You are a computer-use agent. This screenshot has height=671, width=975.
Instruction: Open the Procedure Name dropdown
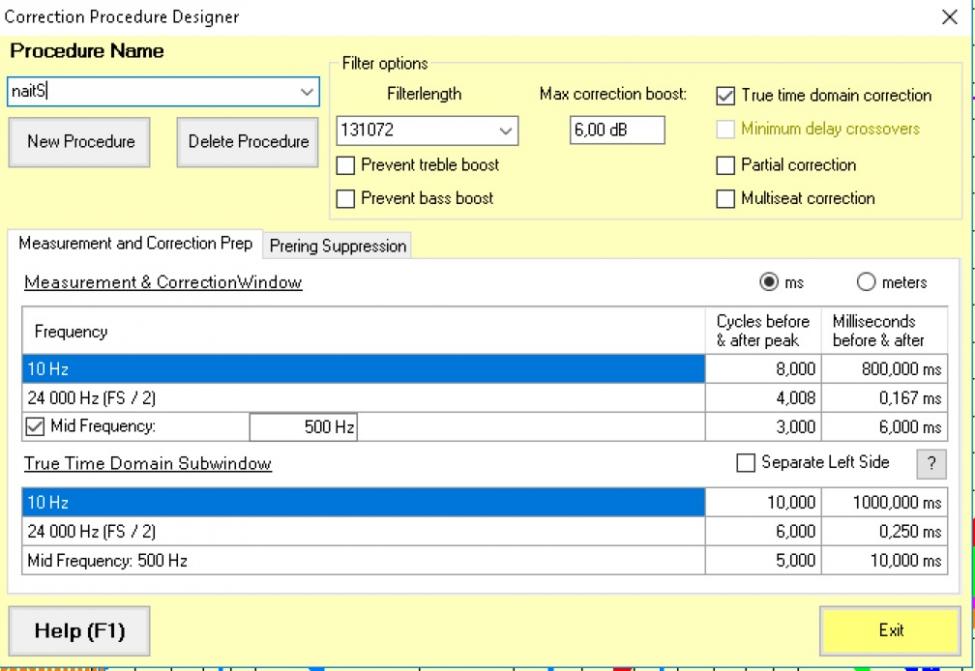tap(306, 92)
